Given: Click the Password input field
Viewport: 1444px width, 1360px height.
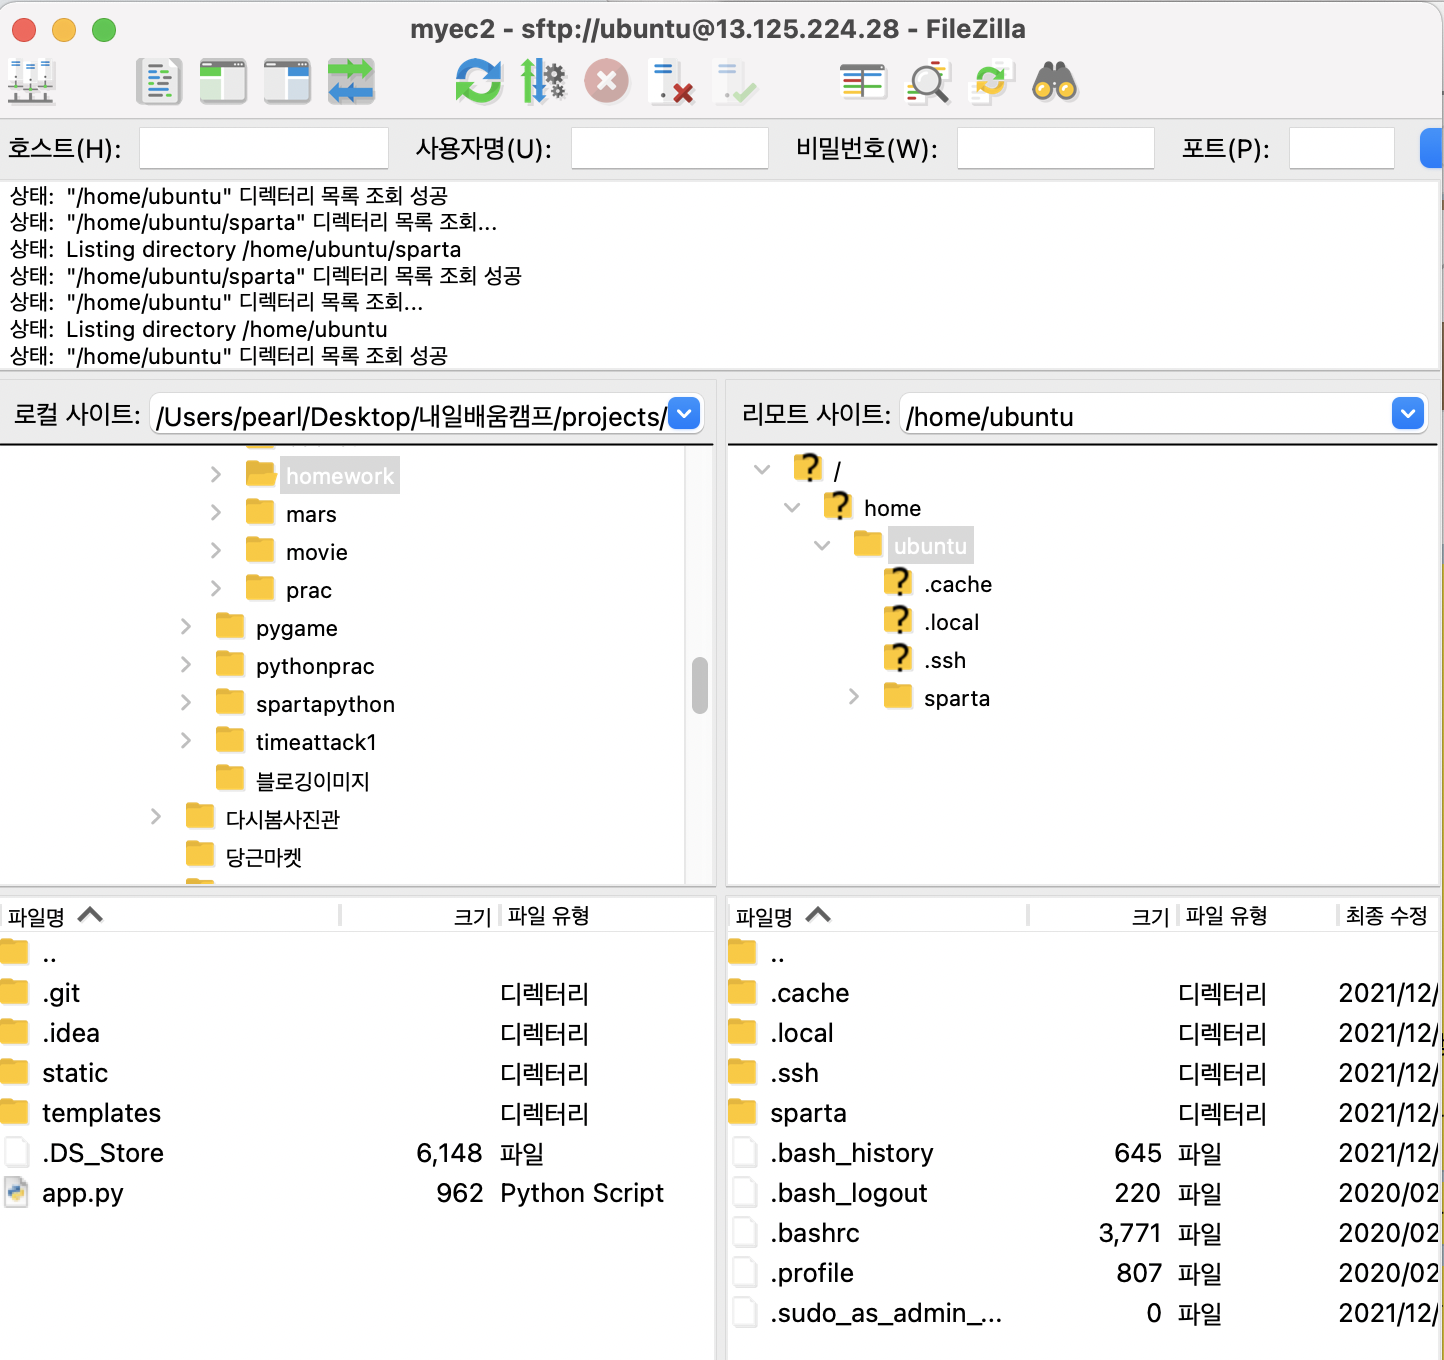Looking at the screenshot, I should click(x=1056, y=148).
